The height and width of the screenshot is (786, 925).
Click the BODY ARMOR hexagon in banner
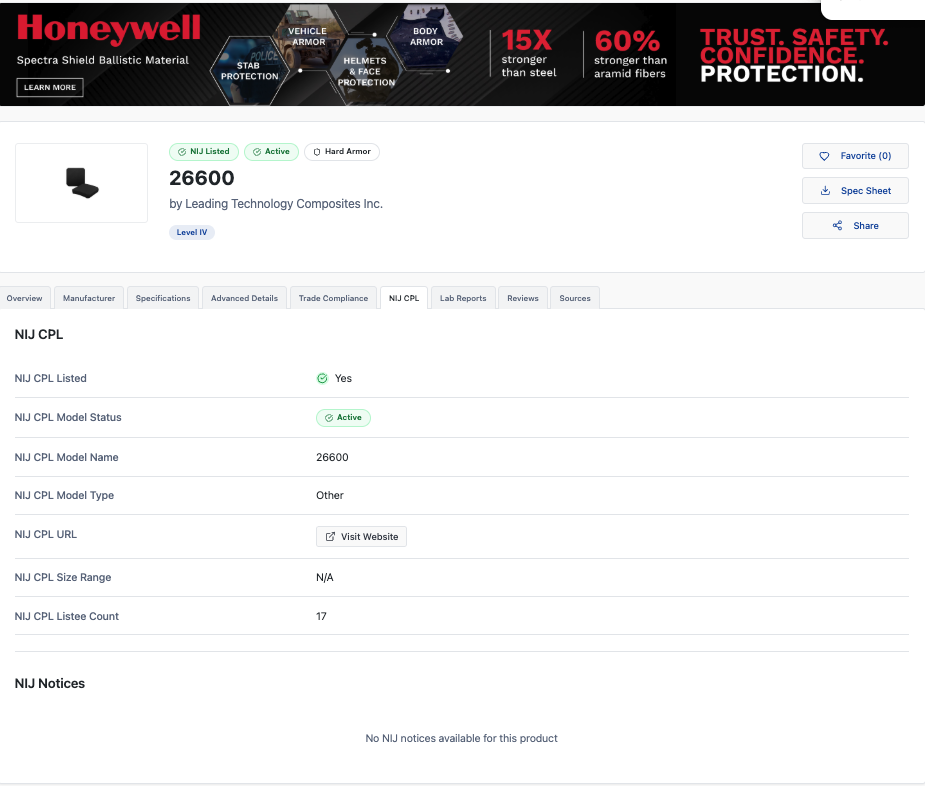[x=425, y=37]
